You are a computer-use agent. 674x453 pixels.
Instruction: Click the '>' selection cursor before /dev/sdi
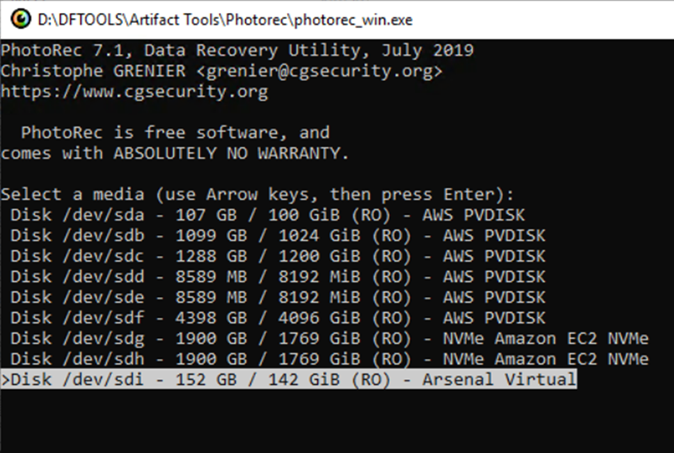[x=6, y=380]
